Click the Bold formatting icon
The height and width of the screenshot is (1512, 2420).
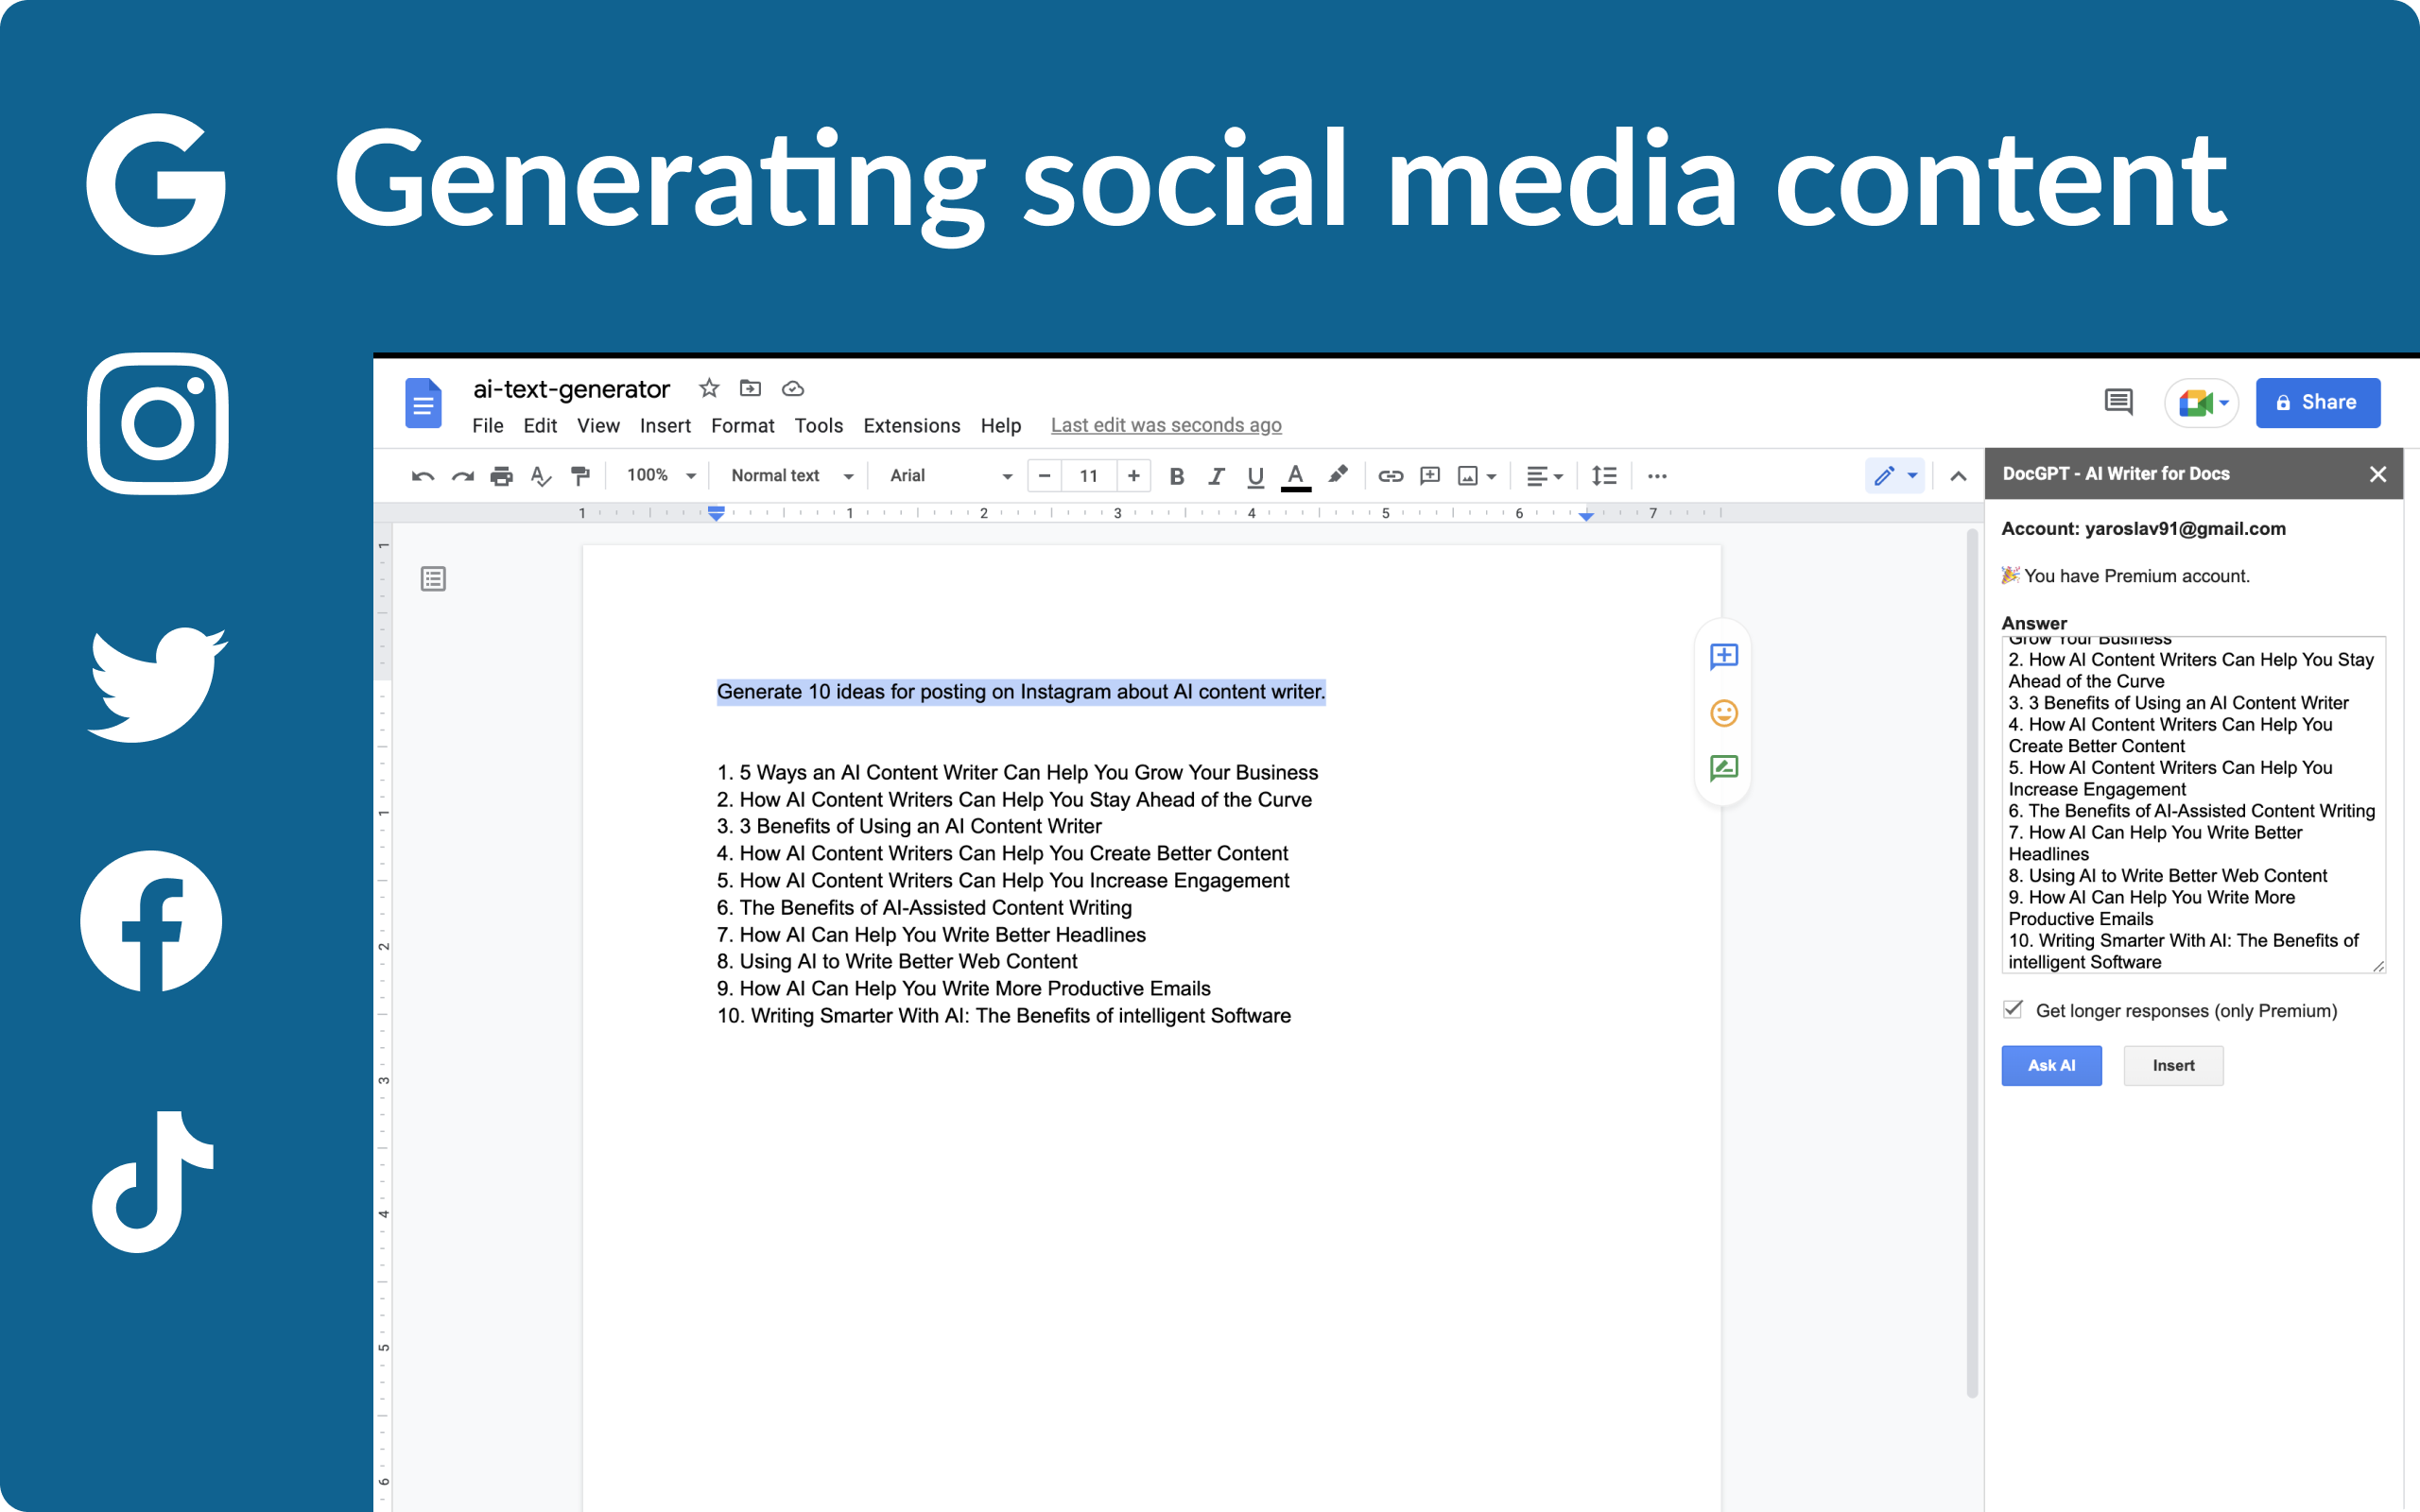click(1172, 473)
